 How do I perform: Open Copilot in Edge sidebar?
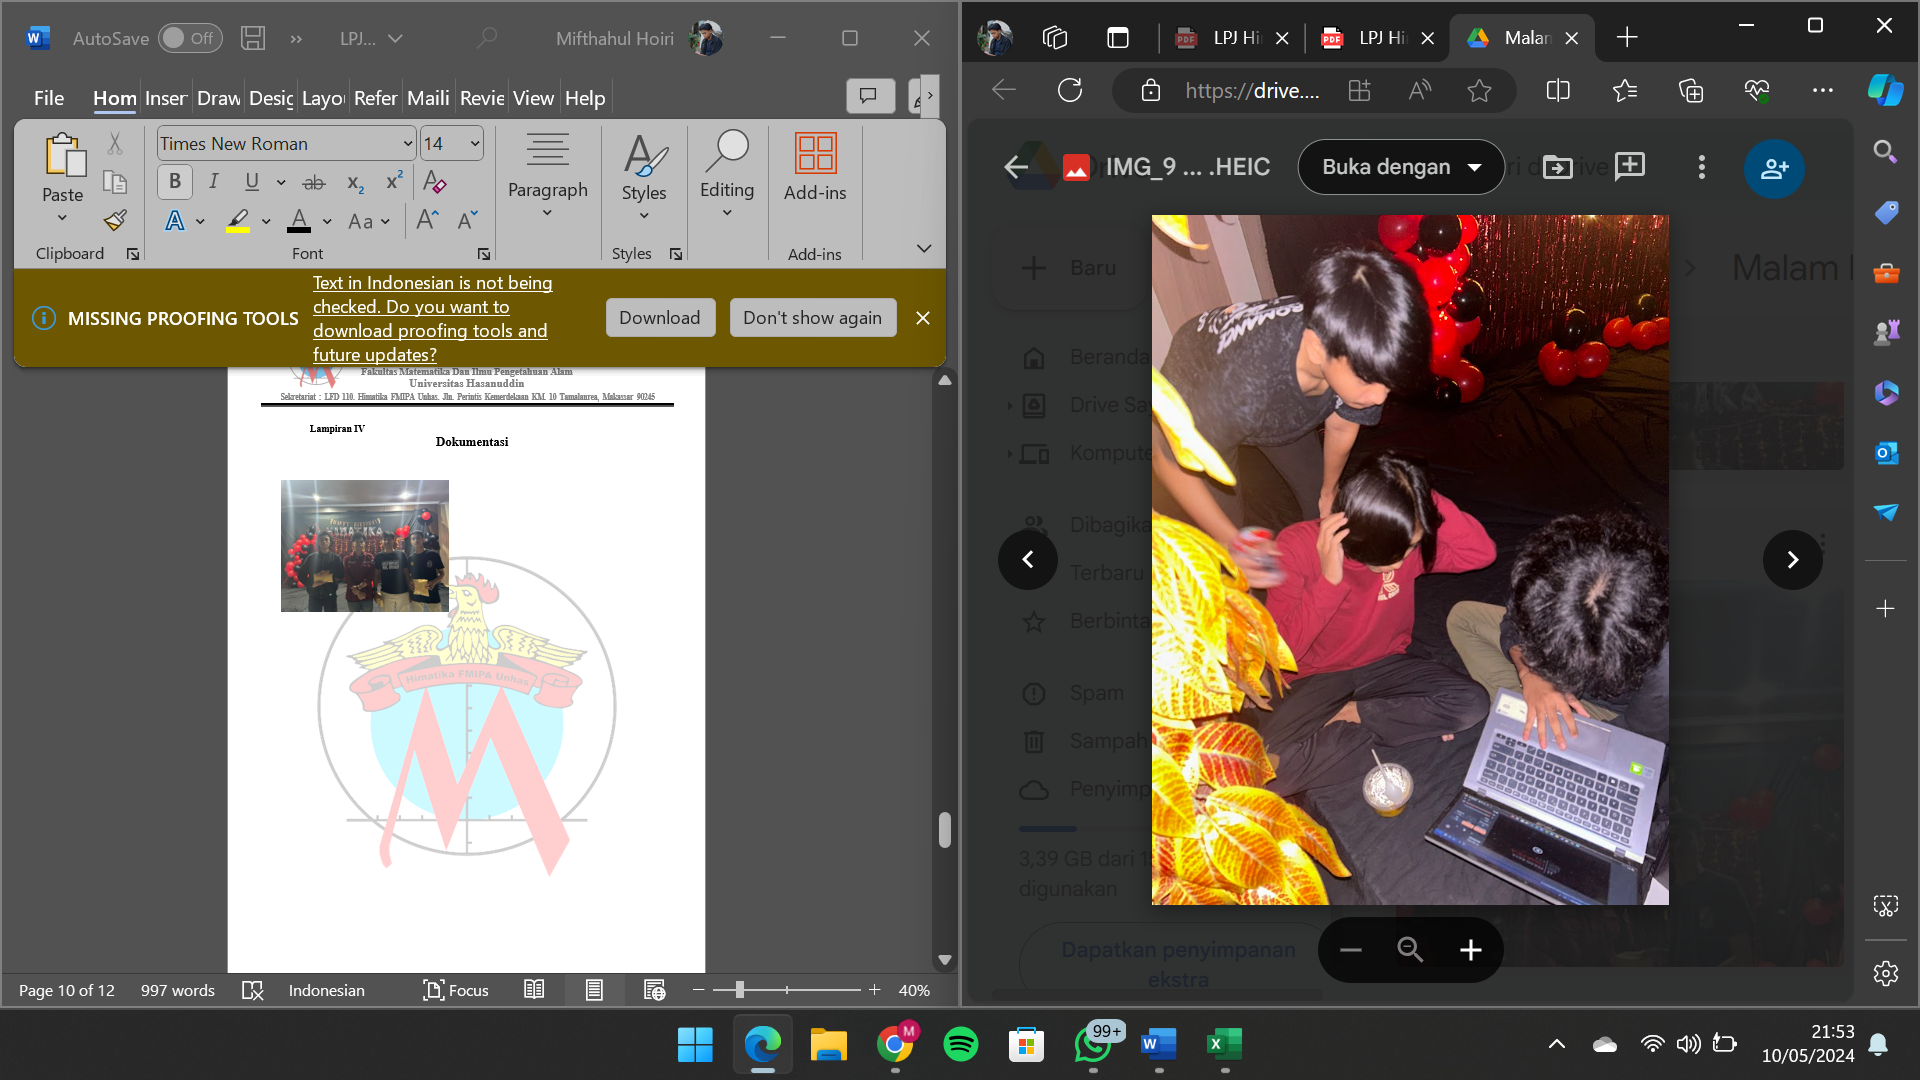[1886, 91]
